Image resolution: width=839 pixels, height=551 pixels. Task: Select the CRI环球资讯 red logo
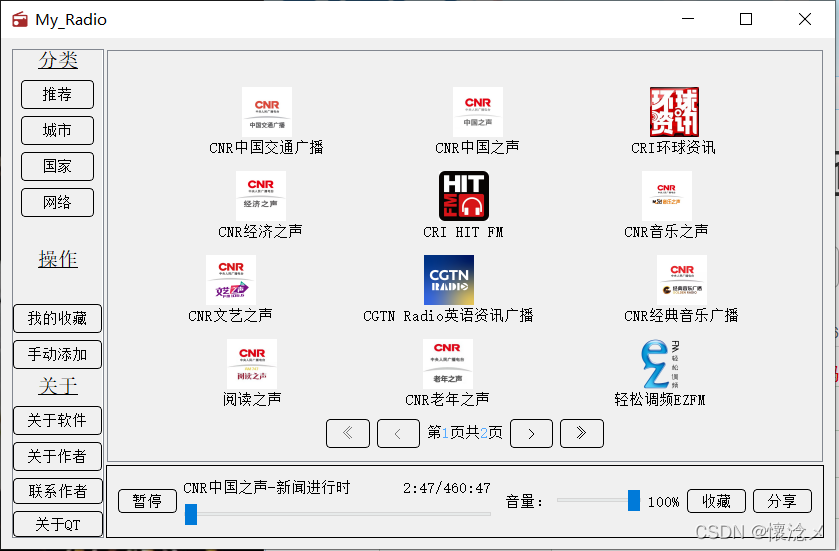click(674, 112)
